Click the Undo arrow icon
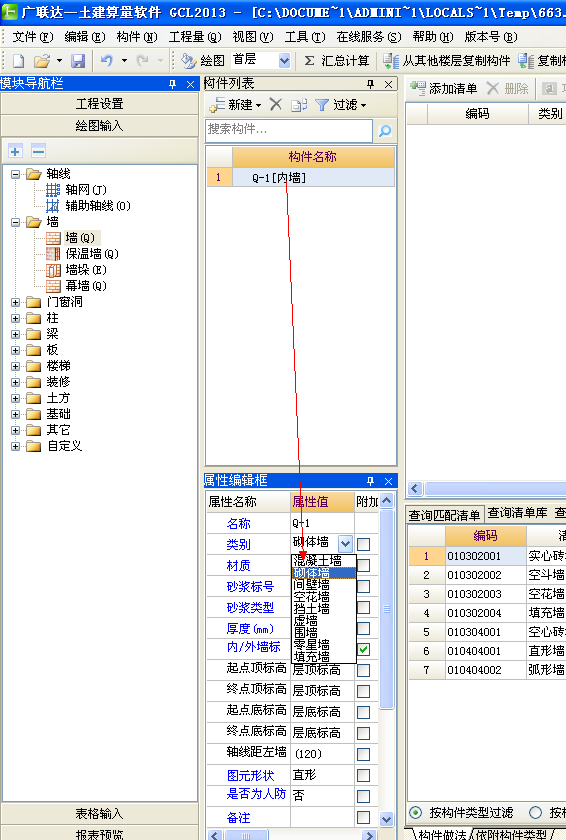Image resolution: width=566 pixels, height=840 pixels. click(107, 61)
